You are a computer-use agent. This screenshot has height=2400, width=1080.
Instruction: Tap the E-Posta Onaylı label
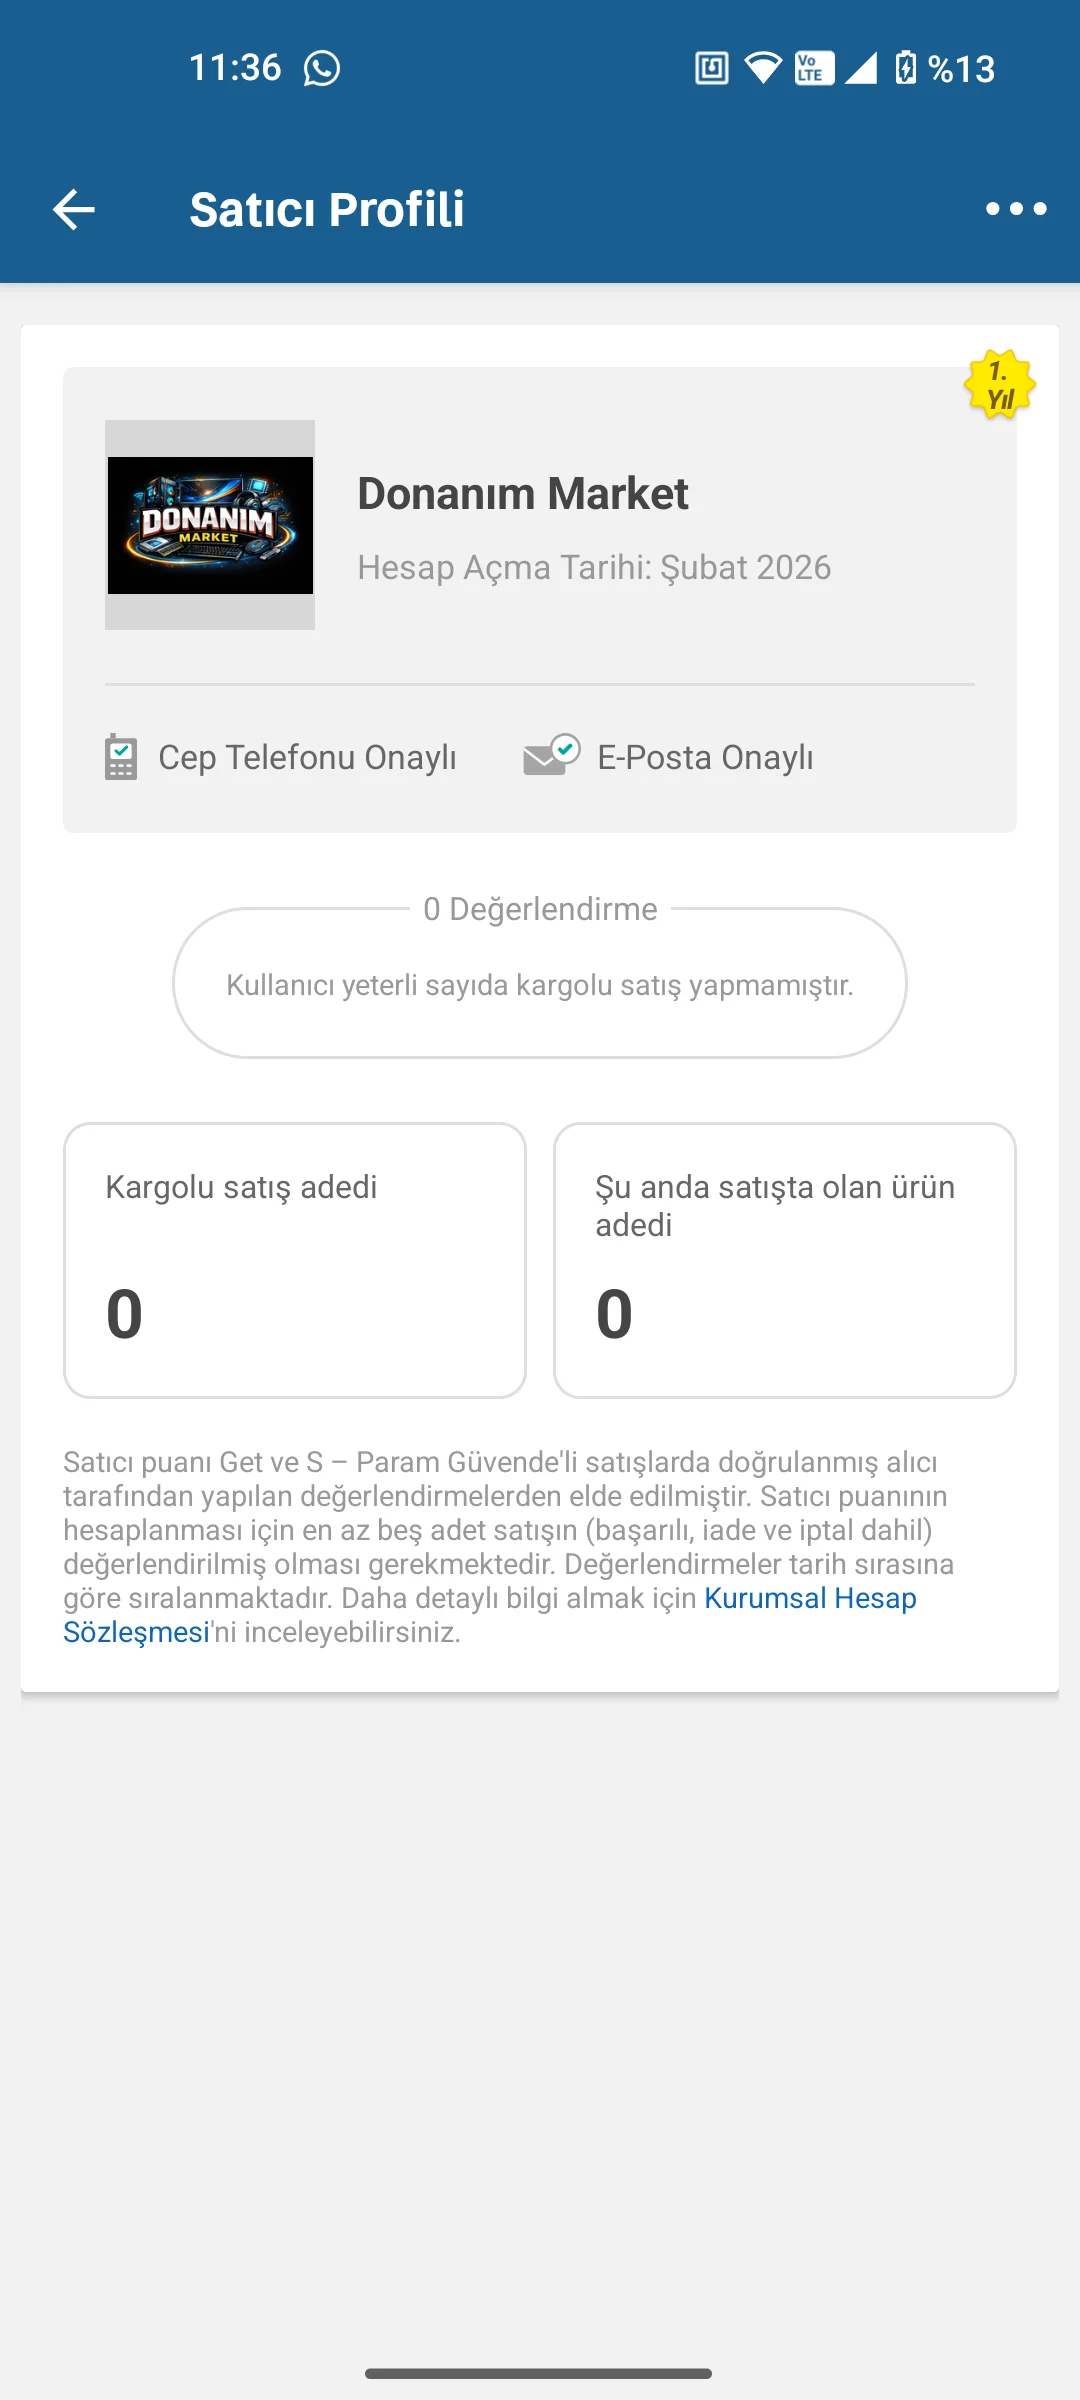[705, 757]
